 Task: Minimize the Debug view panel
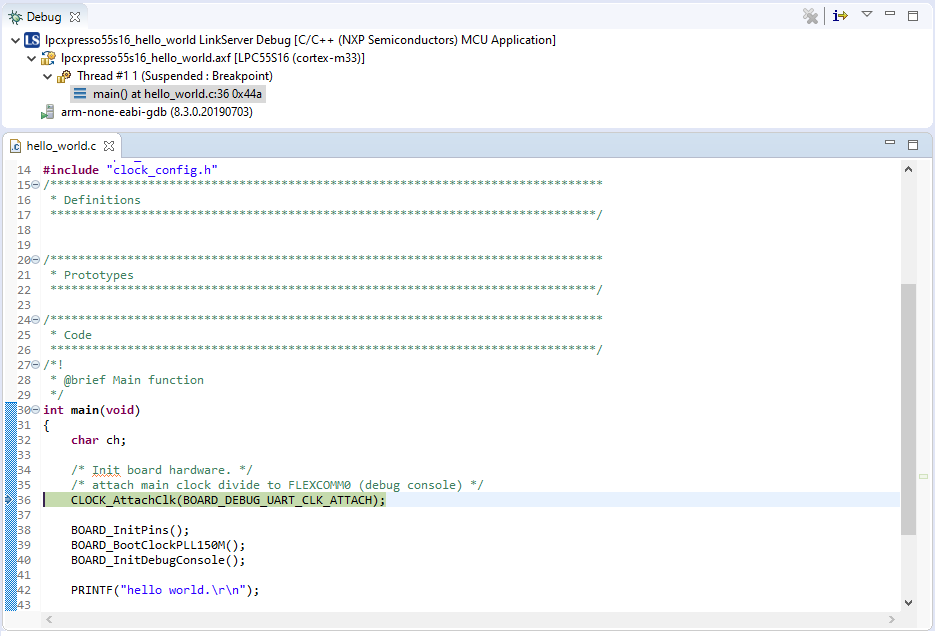[x=890, y=15]
